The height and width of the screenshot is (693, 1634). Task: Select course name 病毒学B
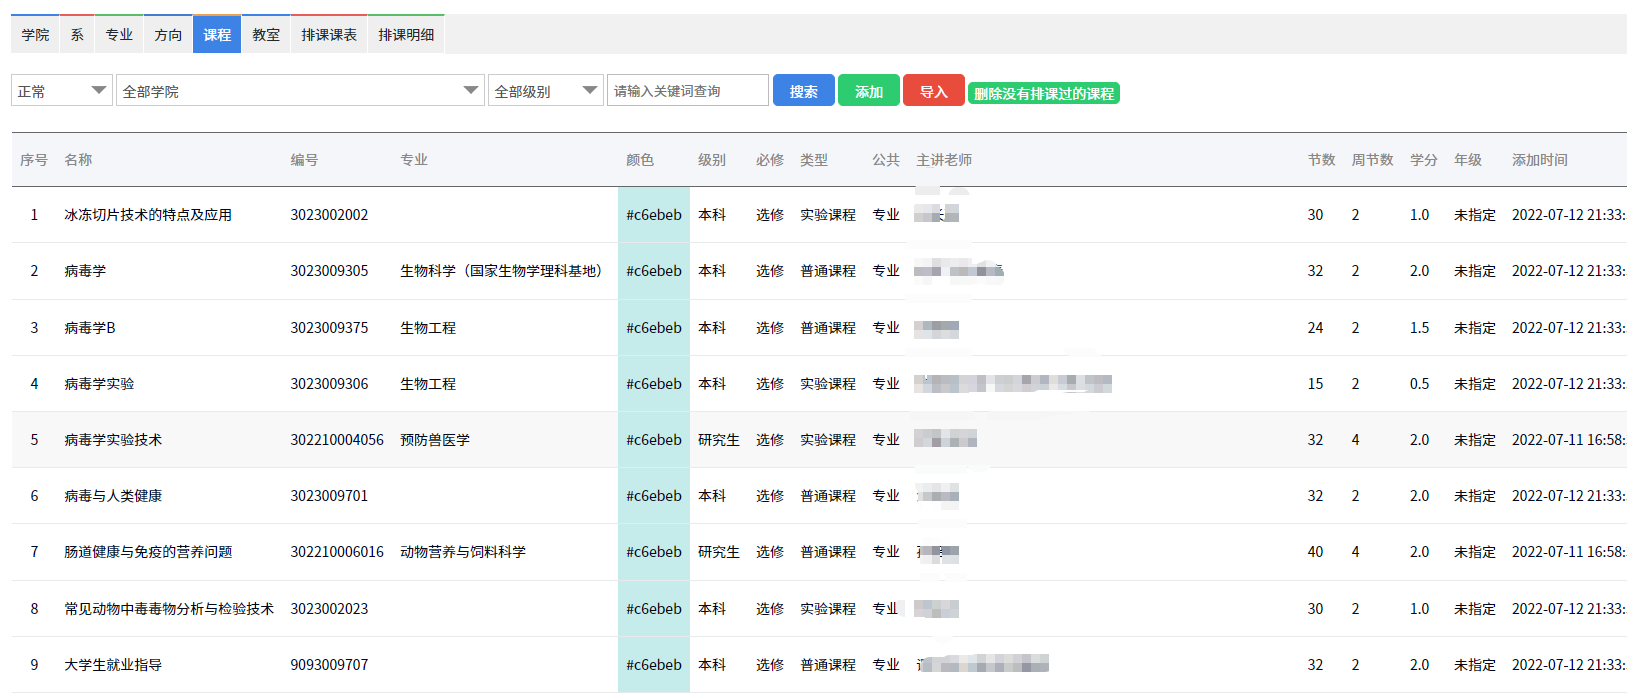coord(90,328)
